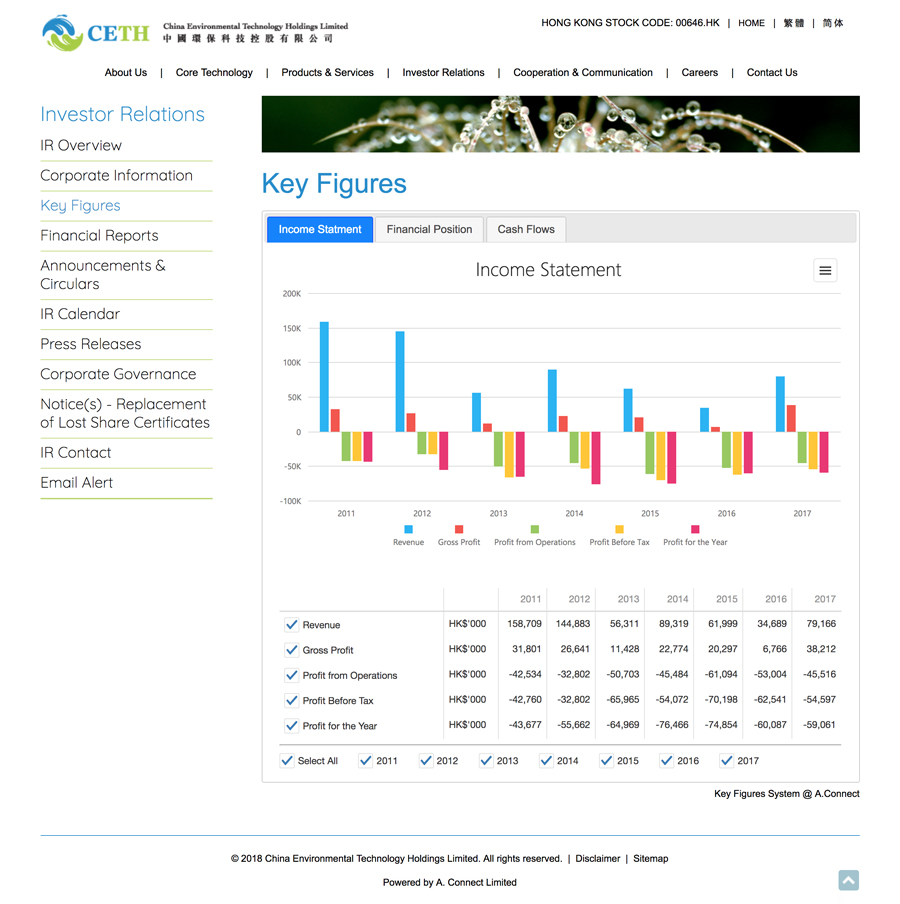The width and height of the screenshot is (900, 904).
Task: Open About Us menu
Action: coord(126,73)
